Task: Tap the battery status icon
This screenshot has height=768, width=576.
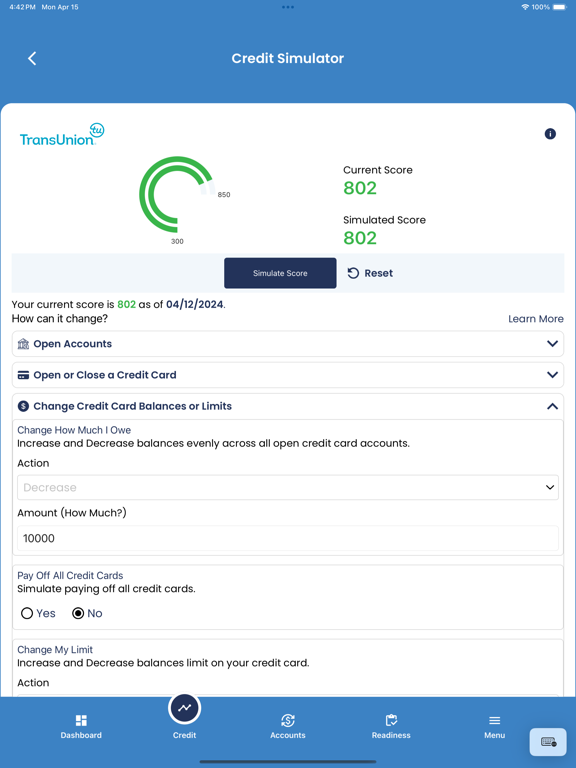Action: (559, 7)
